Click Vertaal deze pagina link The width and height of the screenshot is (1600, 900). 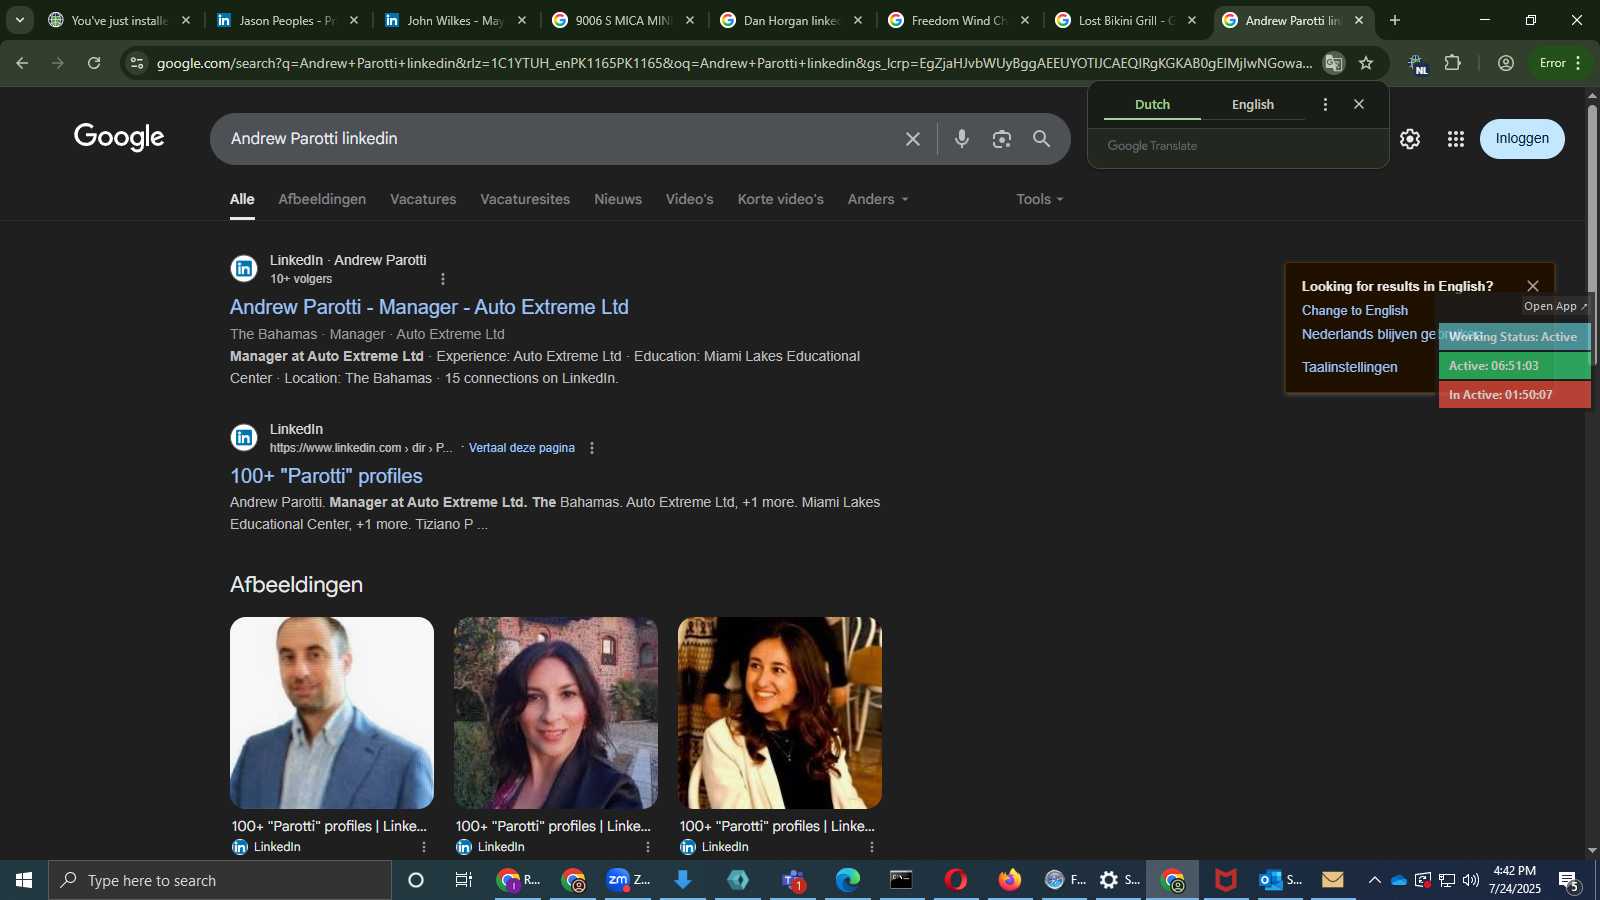click(x=522, y=448)
